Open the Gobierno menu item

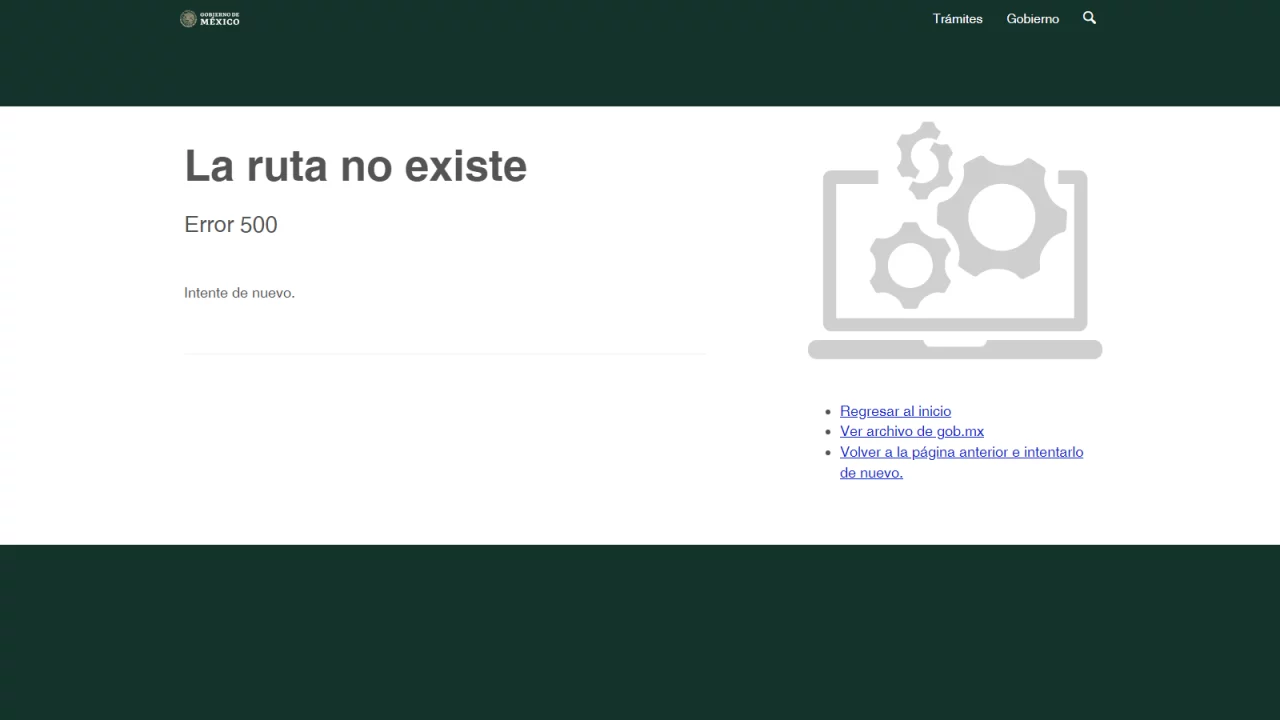pyautogui.click(x=1033, y=19)
